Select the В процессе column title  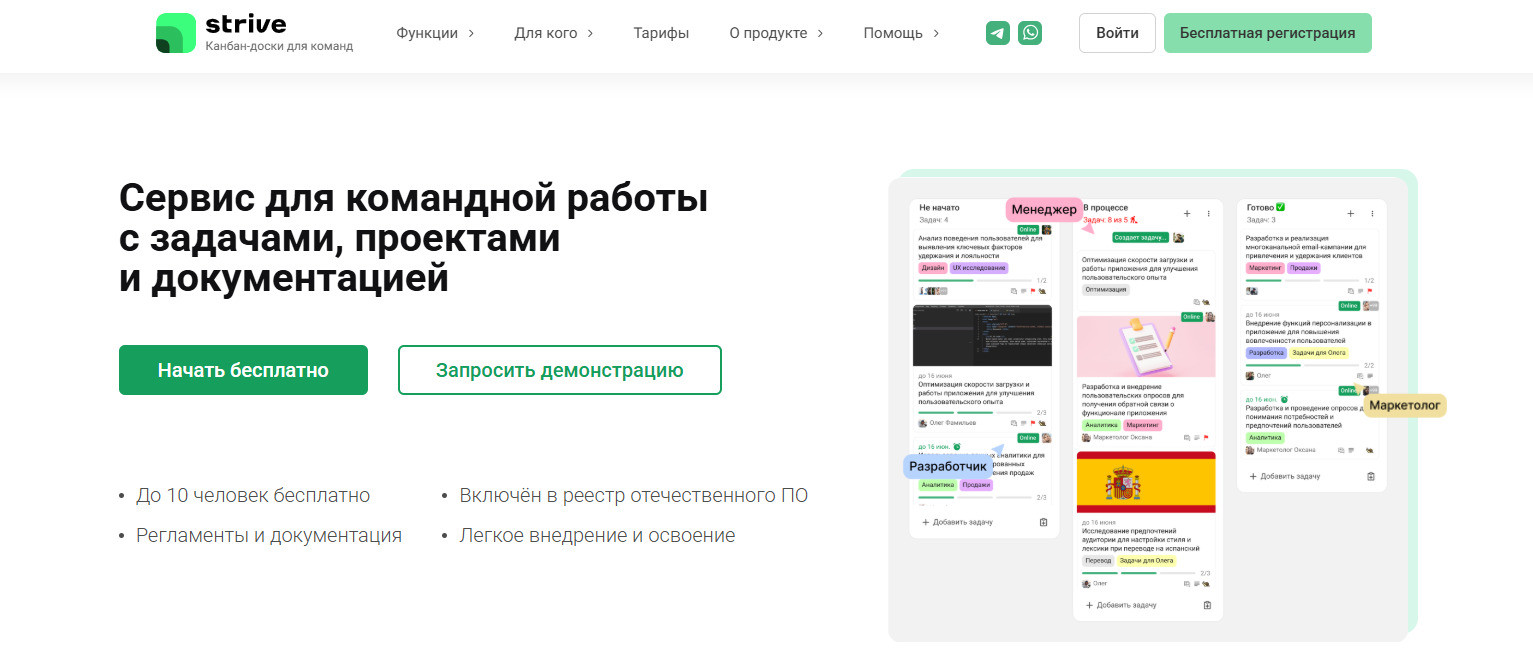coord(1105,208)
